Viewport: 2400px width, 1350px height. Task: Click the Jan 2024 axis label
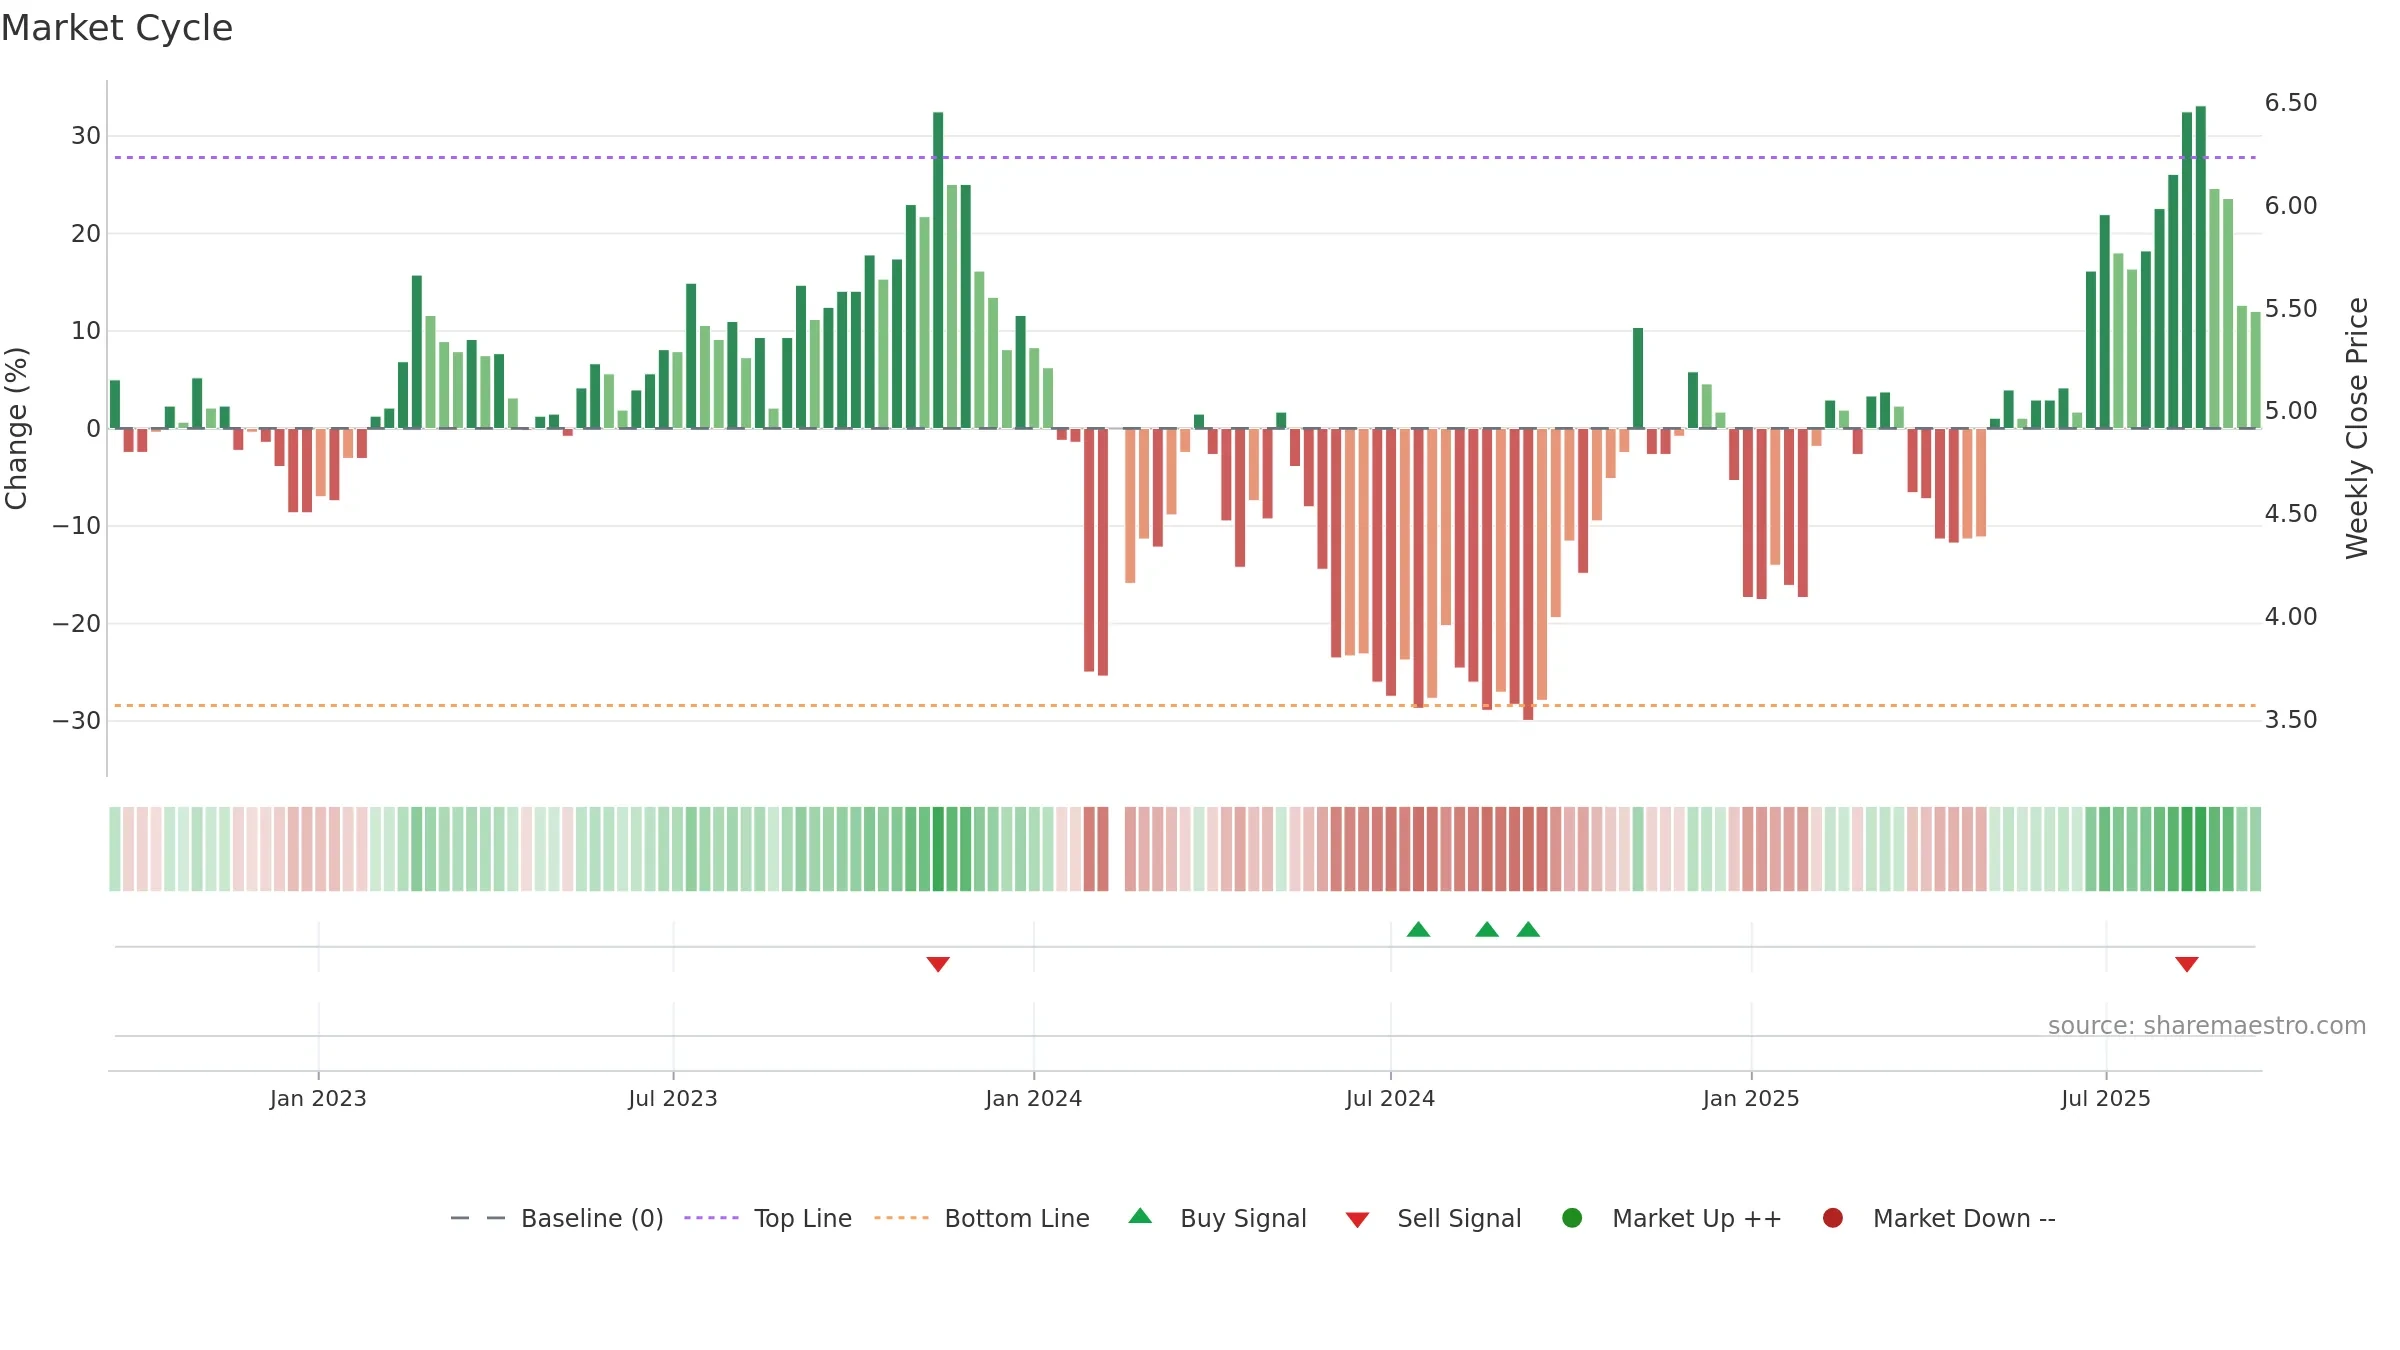coord(1033,1098)
